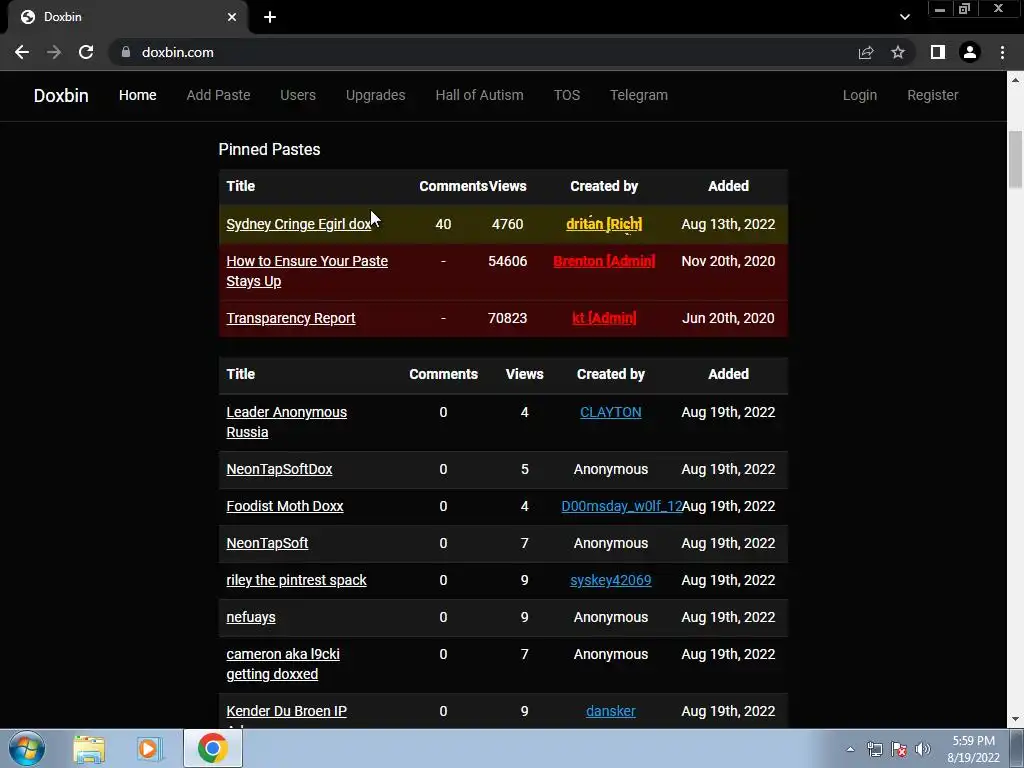Viewport: 1024px width, 768px height.
Task: Bookmark this page with the star icon
Action: (x=898, y=52)
